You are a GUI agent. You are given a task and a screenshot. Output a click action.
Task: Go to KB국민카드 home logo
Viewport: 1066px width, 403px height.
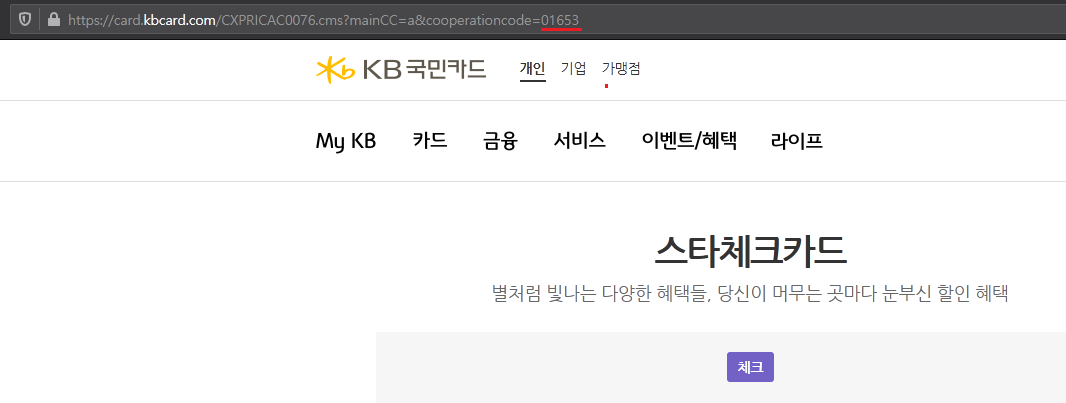[401, 69]
